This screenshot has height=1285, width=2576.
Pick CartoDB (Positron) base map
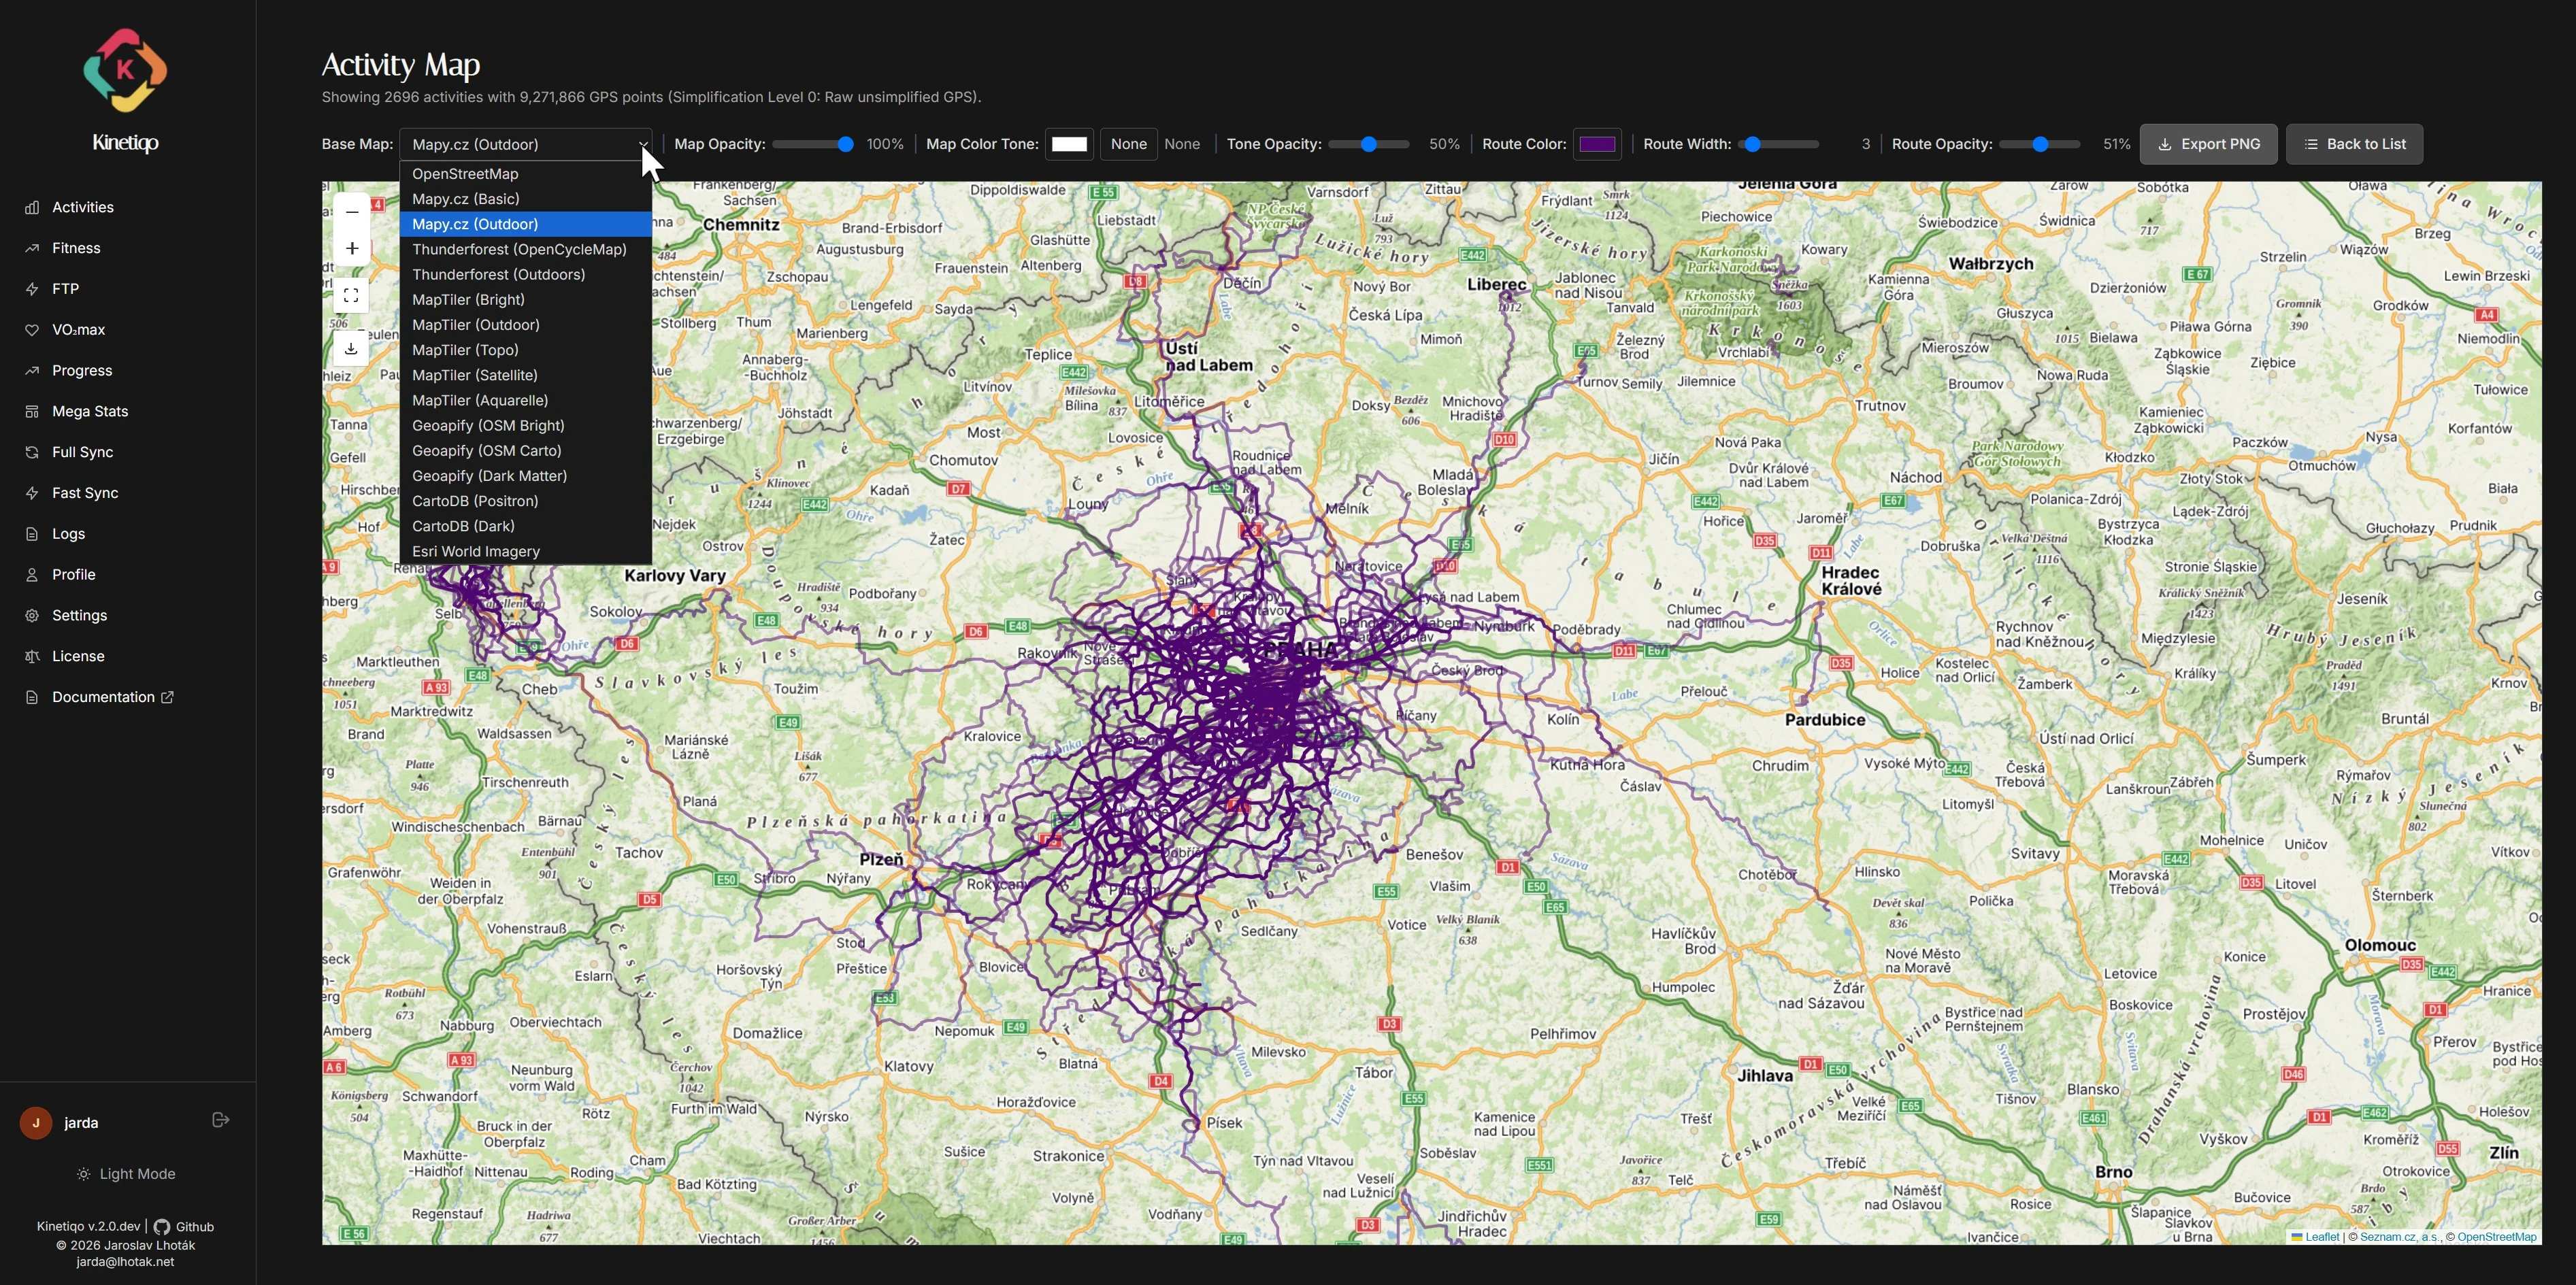point(525,501)
